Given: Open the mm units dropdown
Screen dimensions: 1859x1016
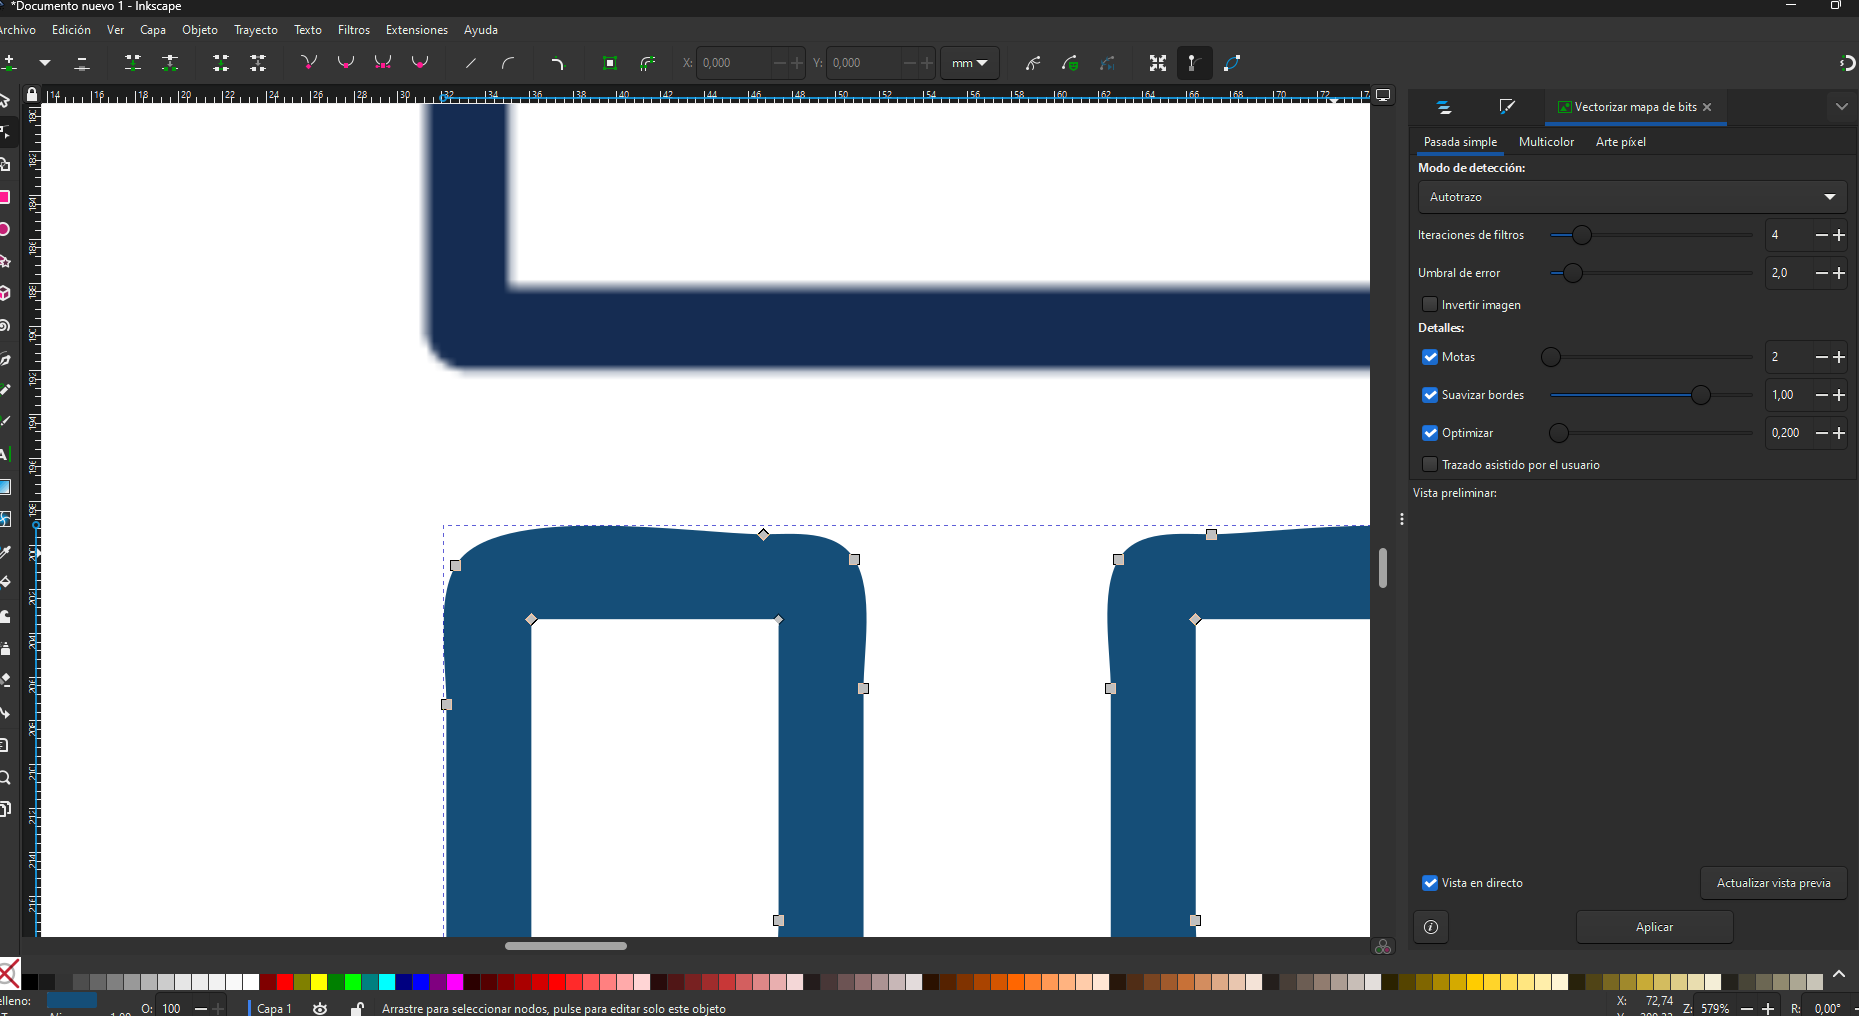Looking at the screenshot, I should [969, 63].
